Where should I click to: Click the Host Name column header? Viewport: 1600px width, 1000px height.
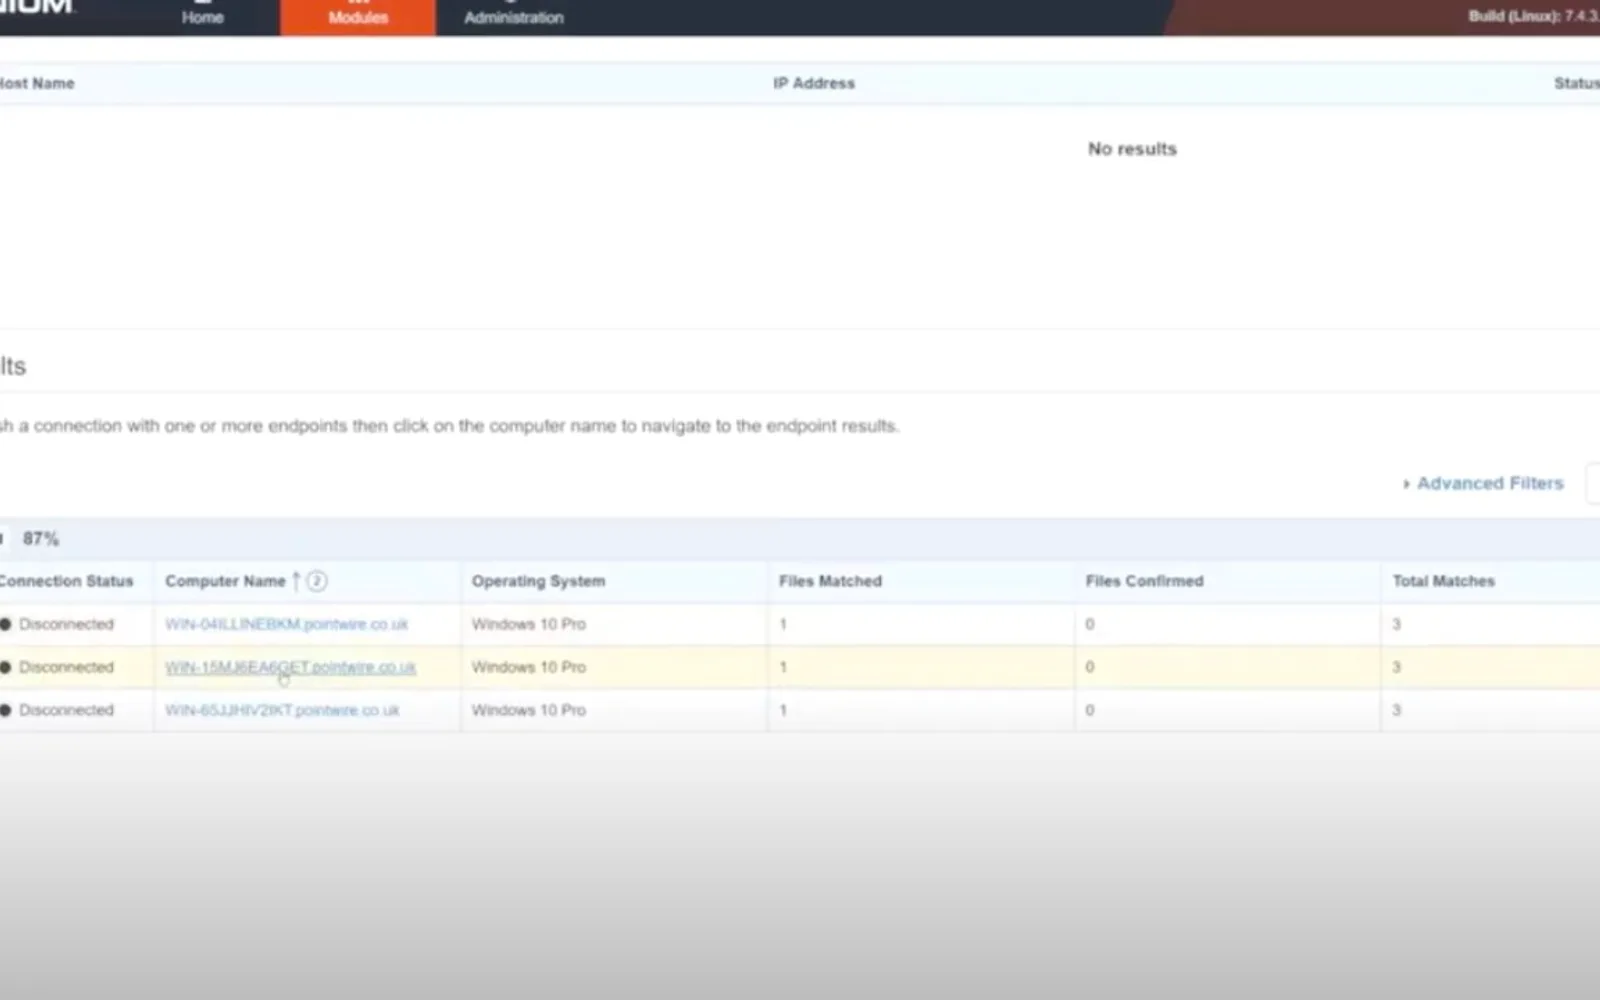tap(37, 83)
